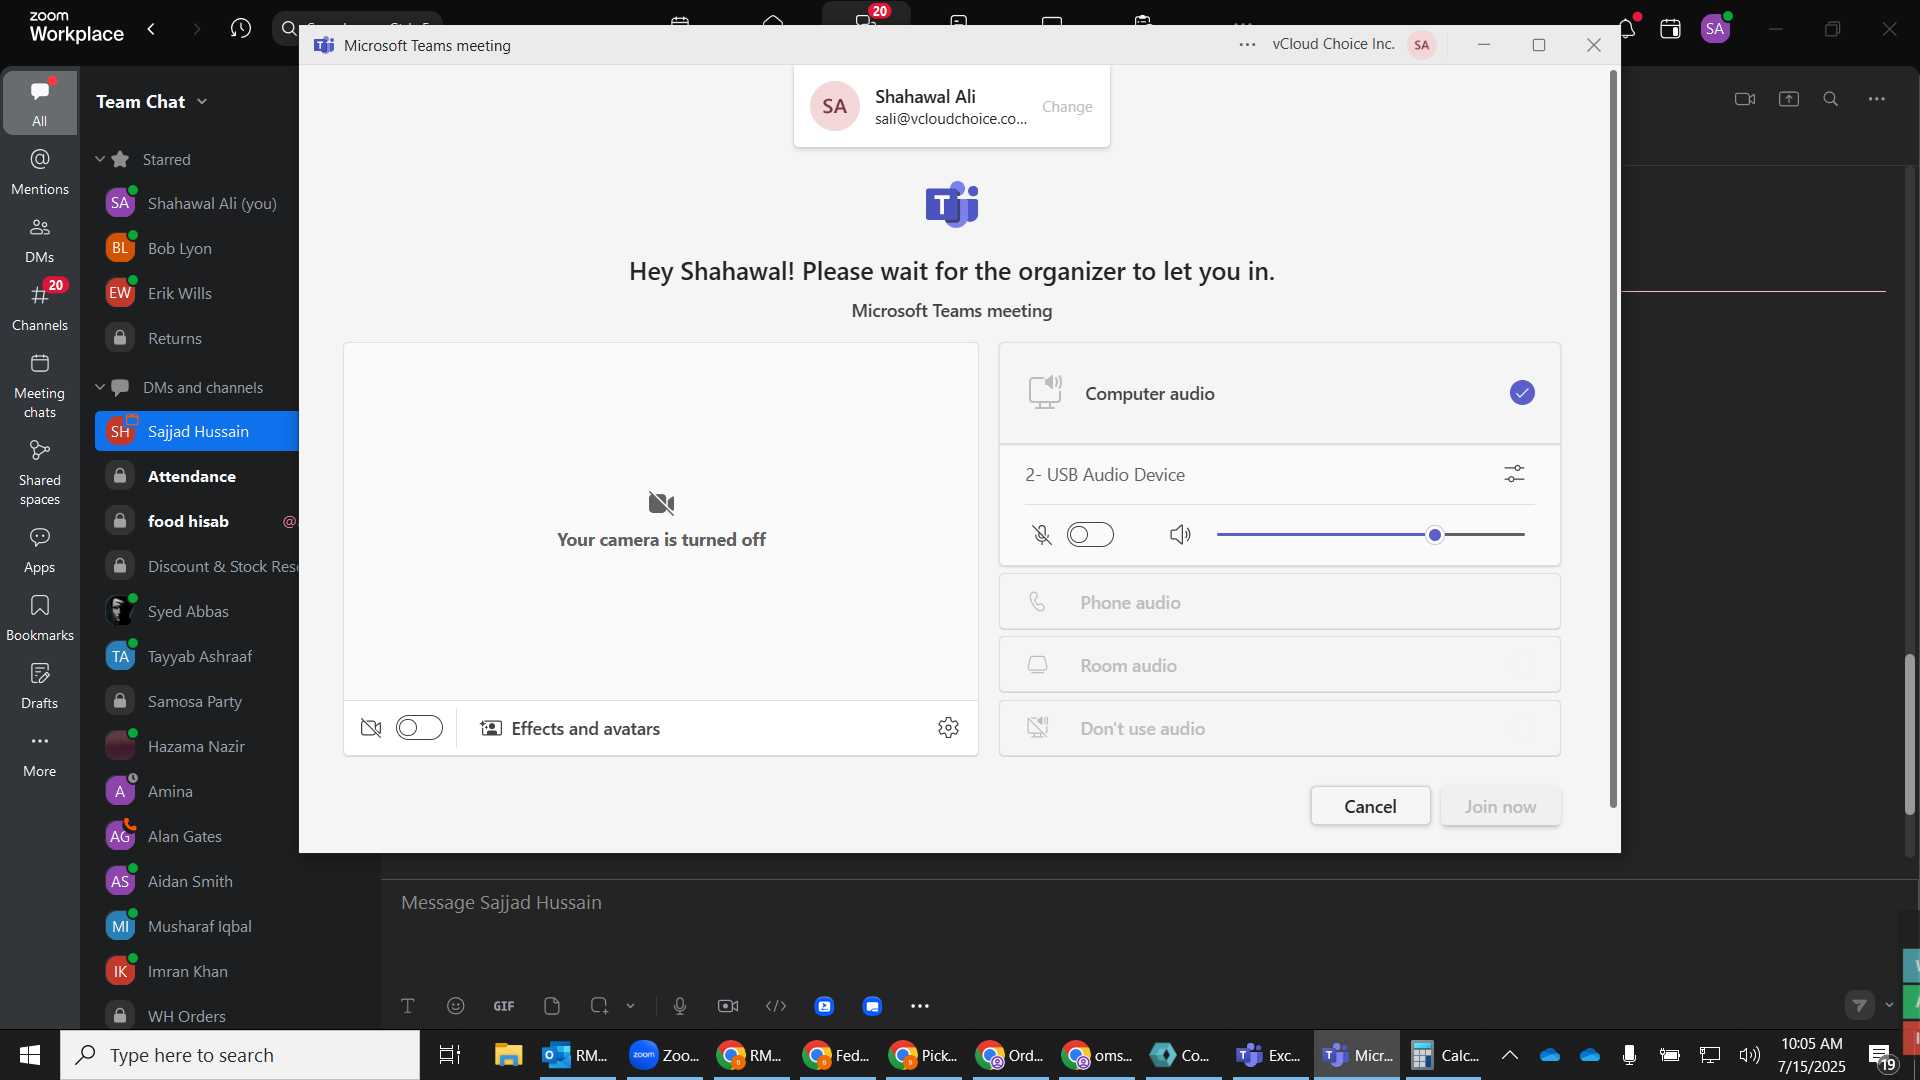This screenshot has height=1080, width=1920.
Task: Open Teams device settings gear
Action: click(948, 728)
